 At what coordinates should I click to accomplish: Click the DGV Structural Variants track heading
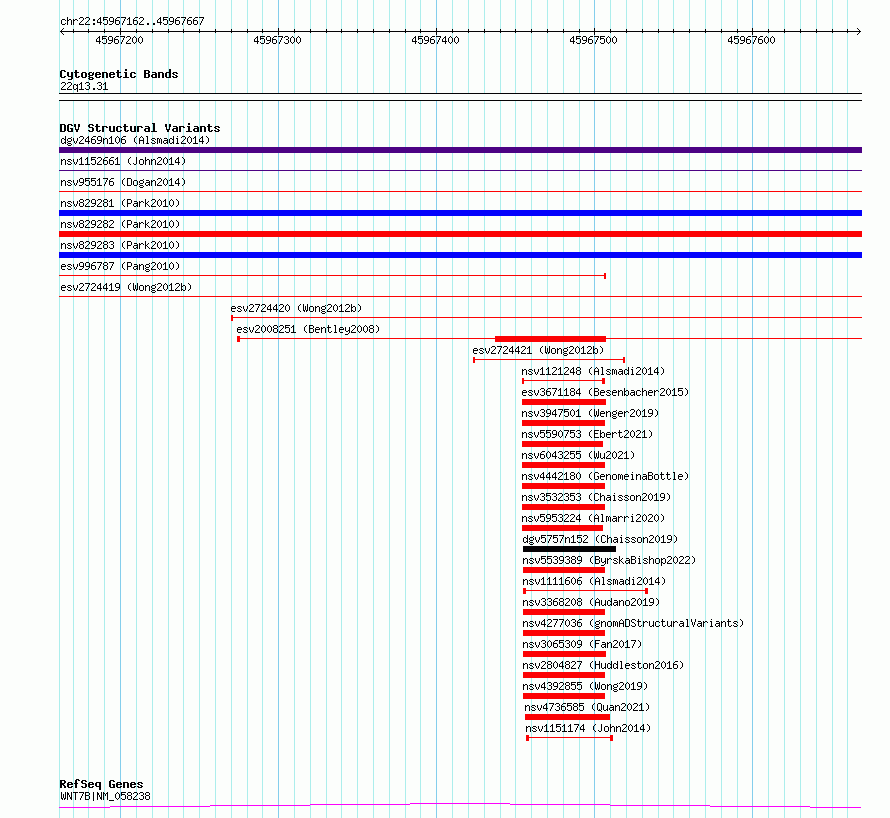pos(140,128)
